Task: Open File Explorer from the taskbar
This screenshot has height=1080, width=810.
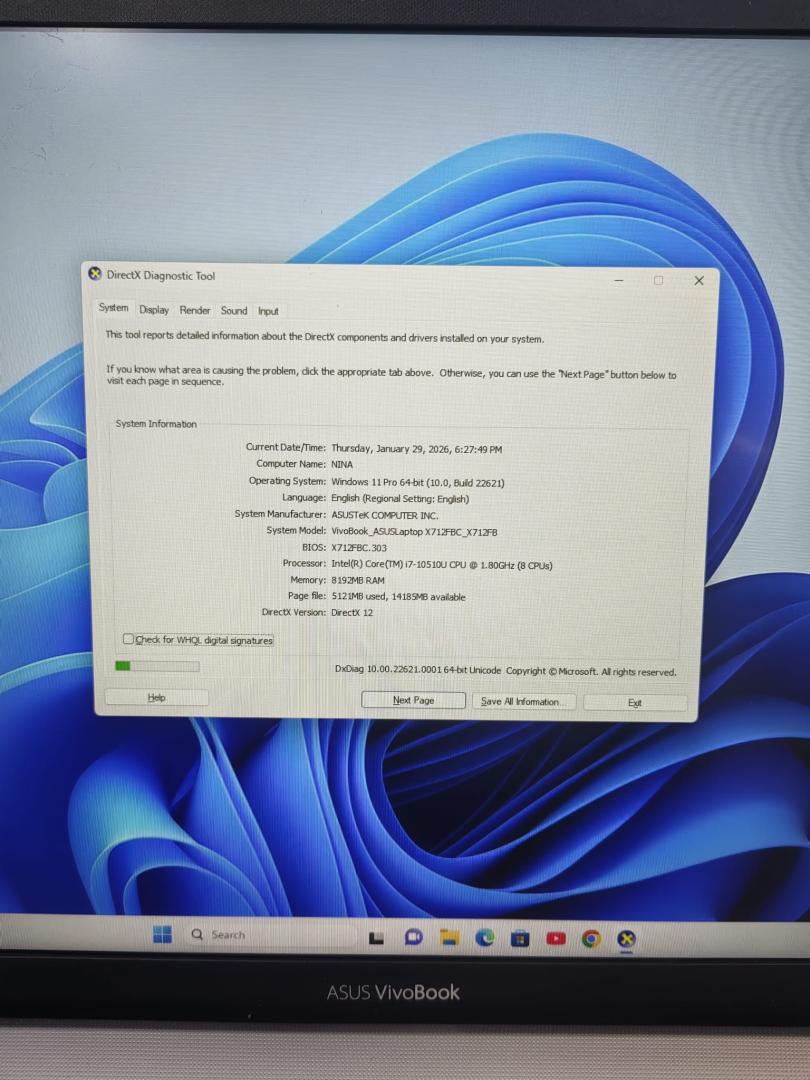Action: coord(449,938)
